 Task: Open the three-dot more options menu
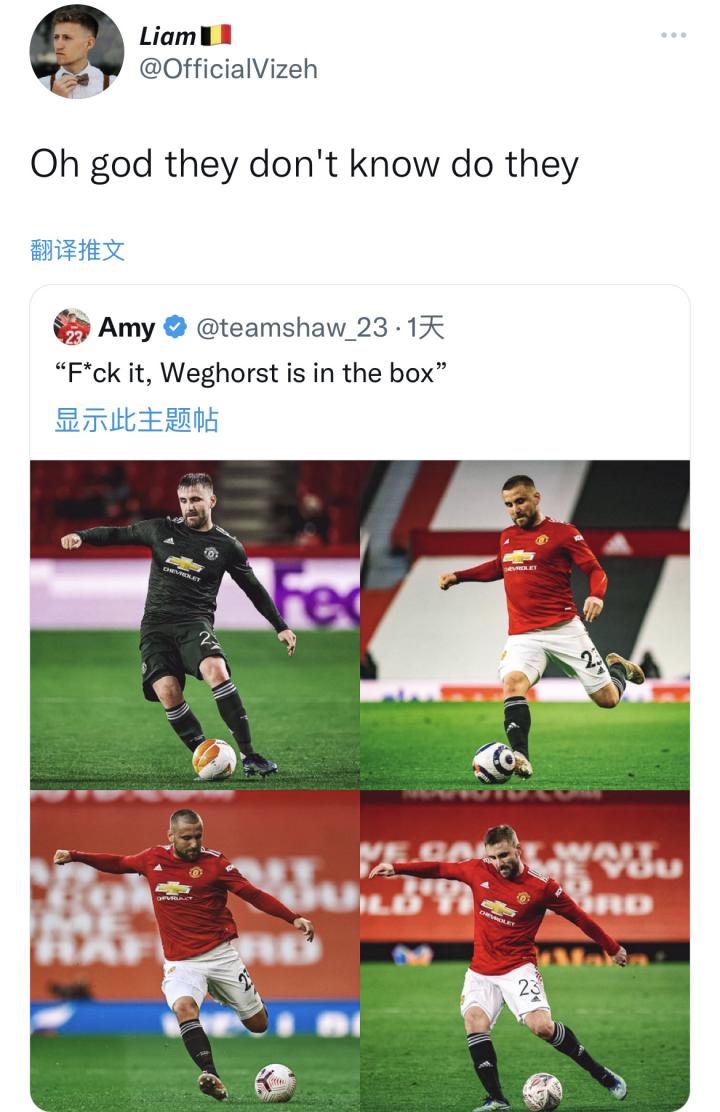672,35
